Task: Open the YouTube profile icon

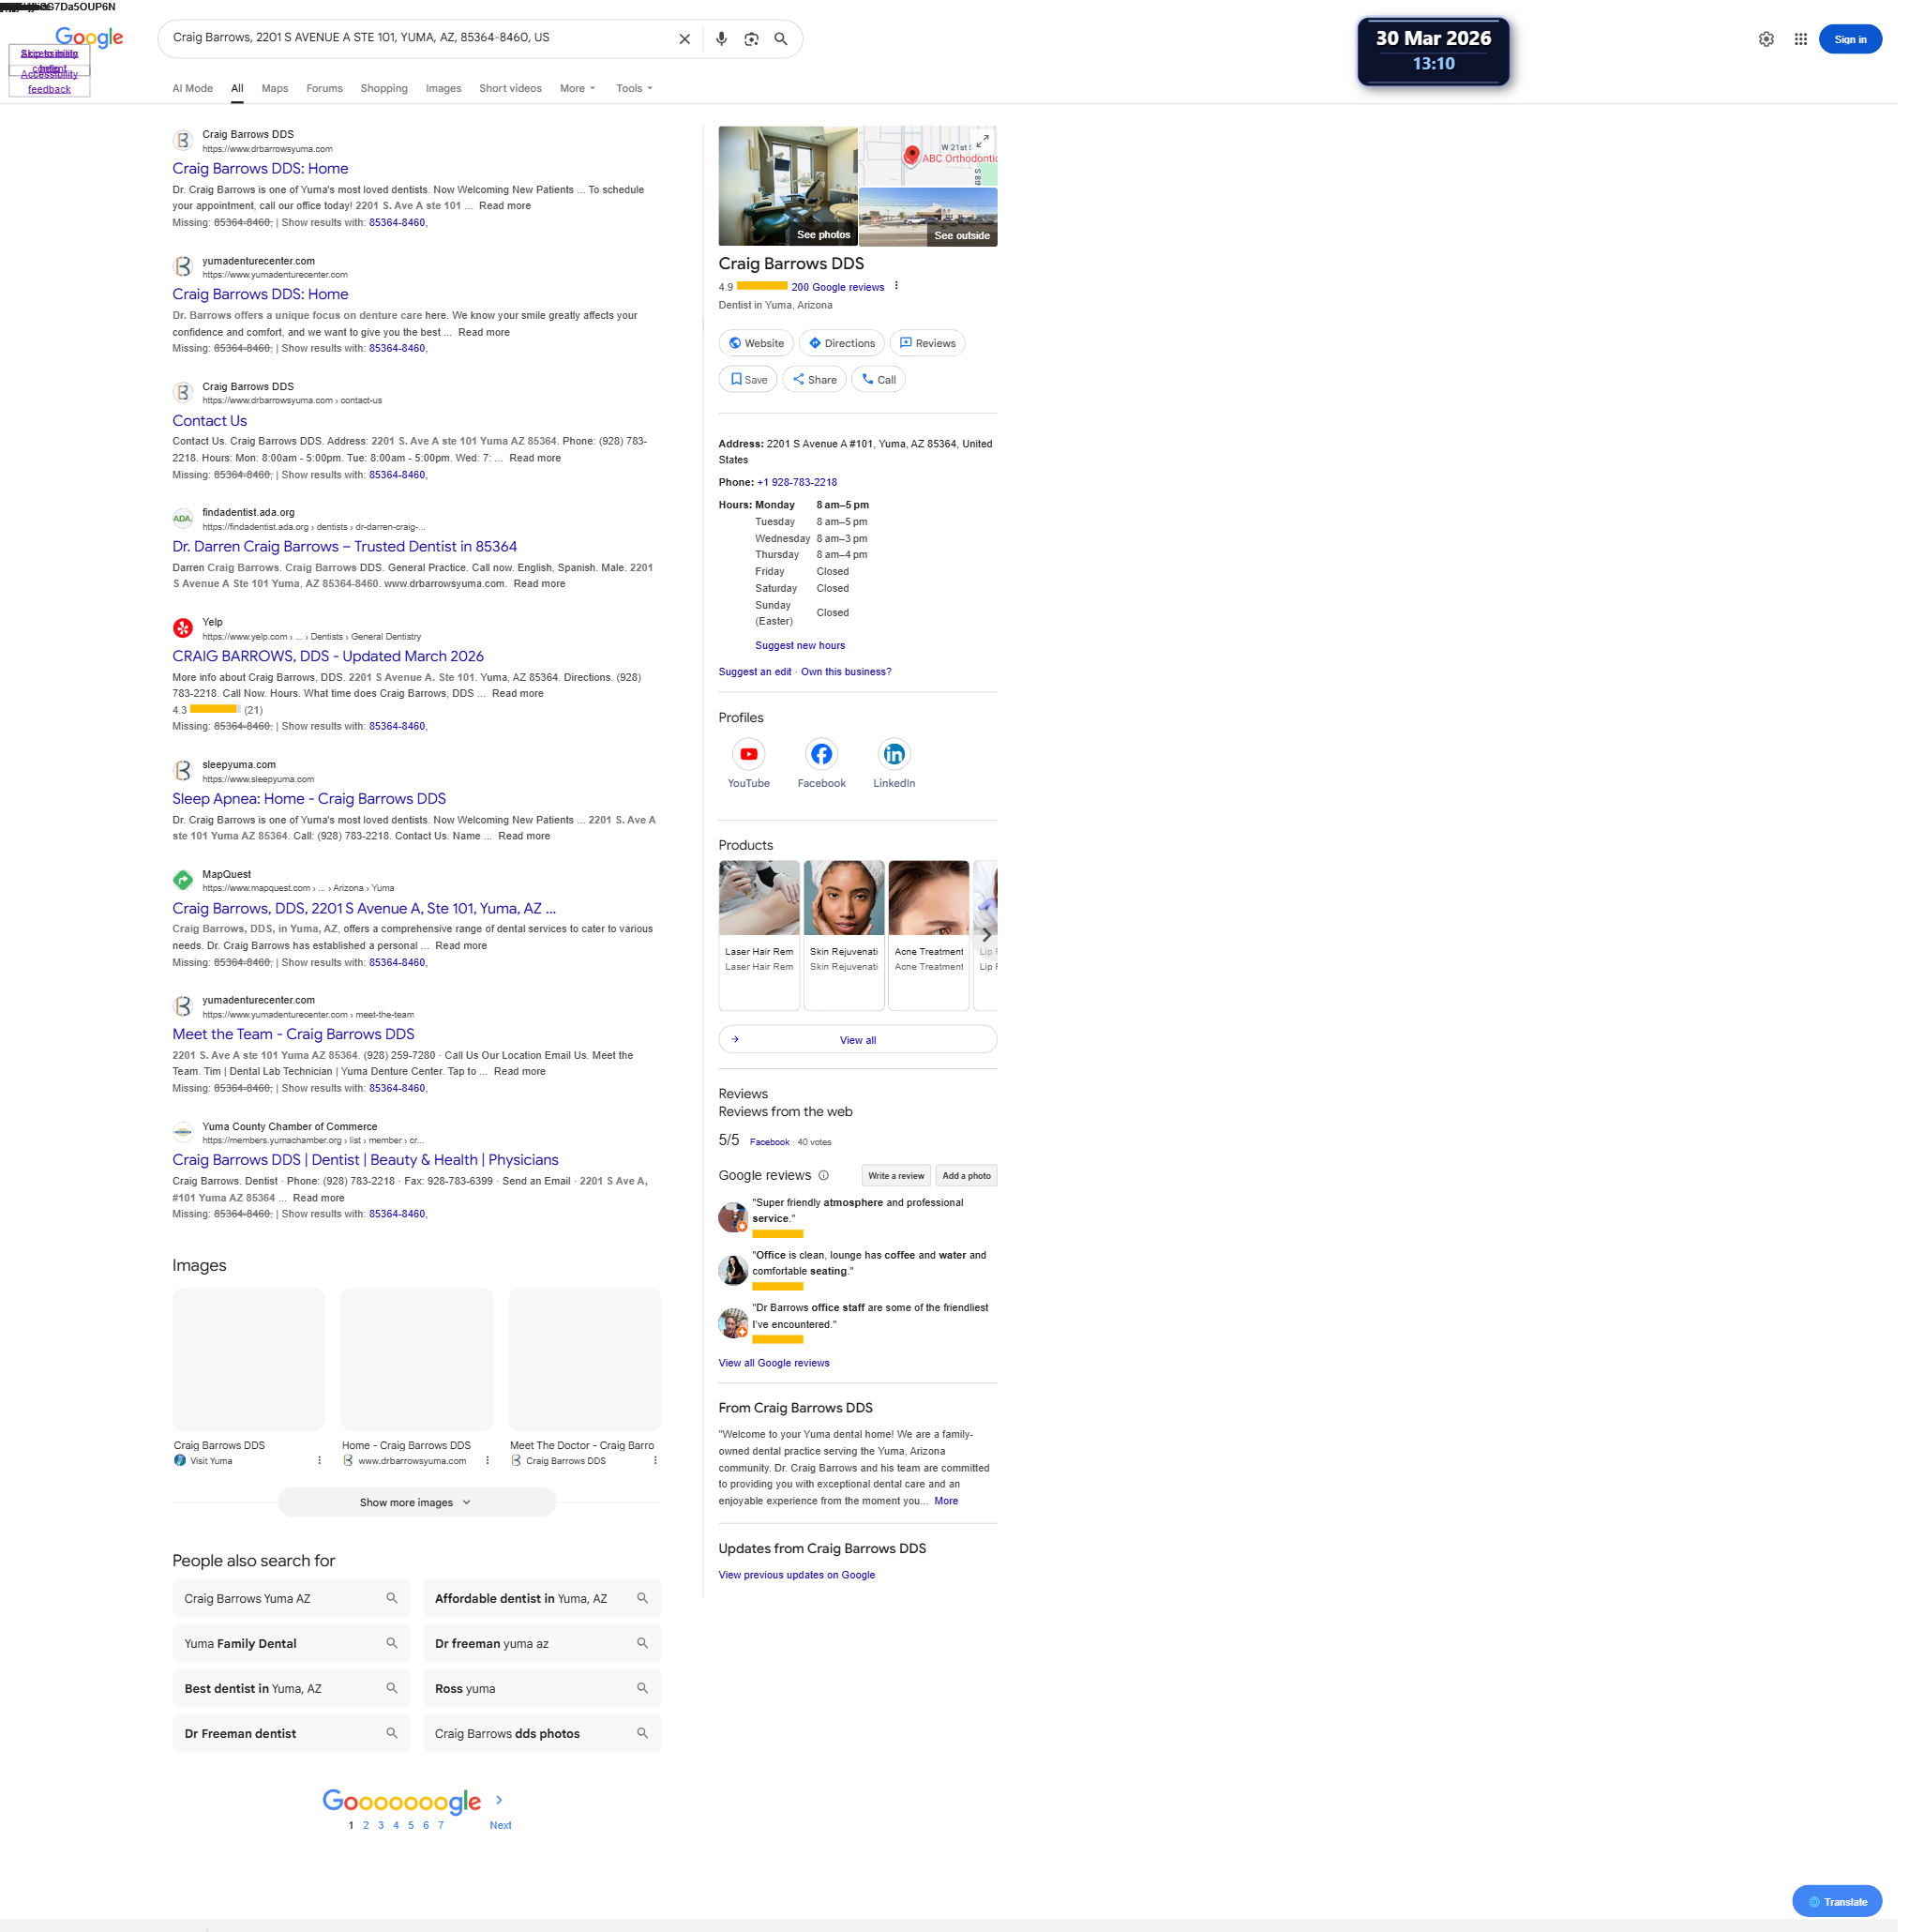Action: 748,754
